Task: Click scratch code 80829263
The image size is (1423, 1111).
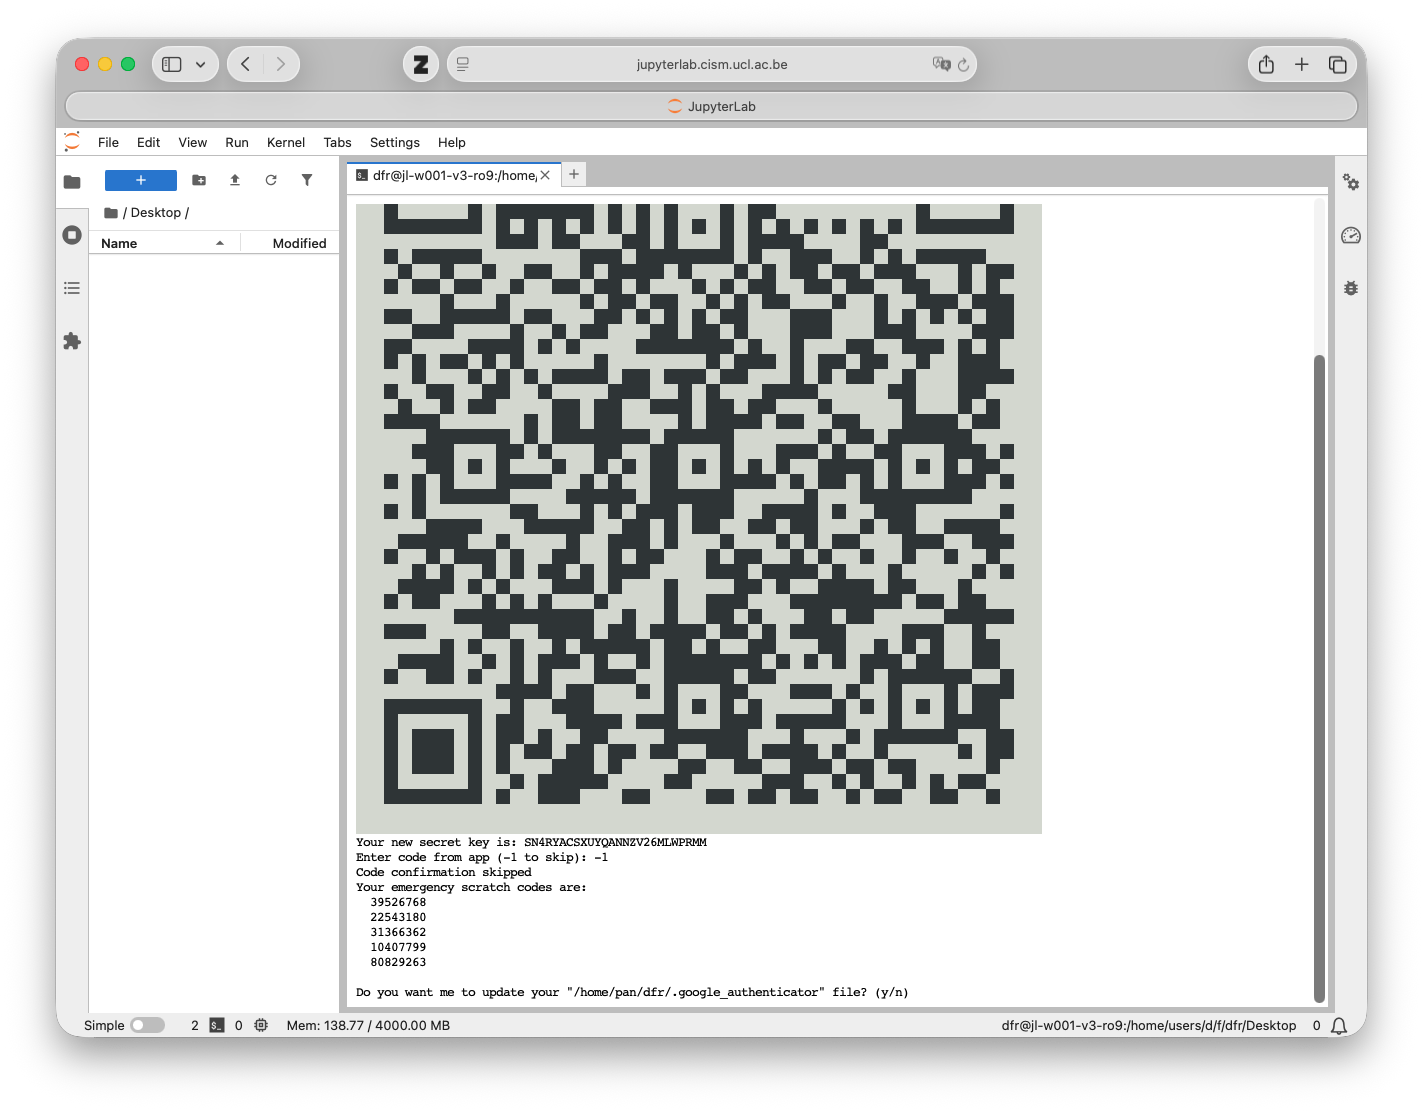Action: 398,962
